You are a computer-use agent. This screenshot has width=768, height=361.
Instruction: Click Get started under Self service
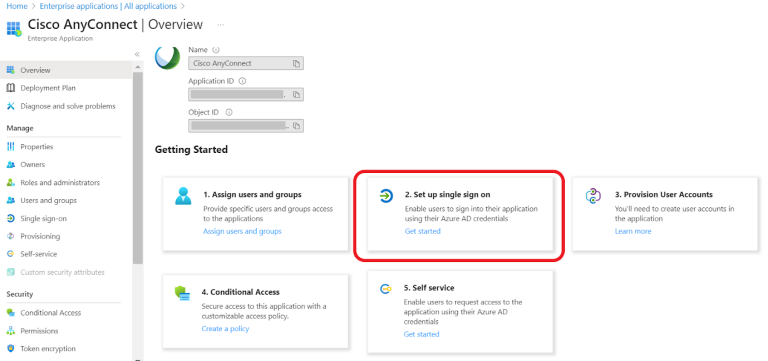(422, 334)
